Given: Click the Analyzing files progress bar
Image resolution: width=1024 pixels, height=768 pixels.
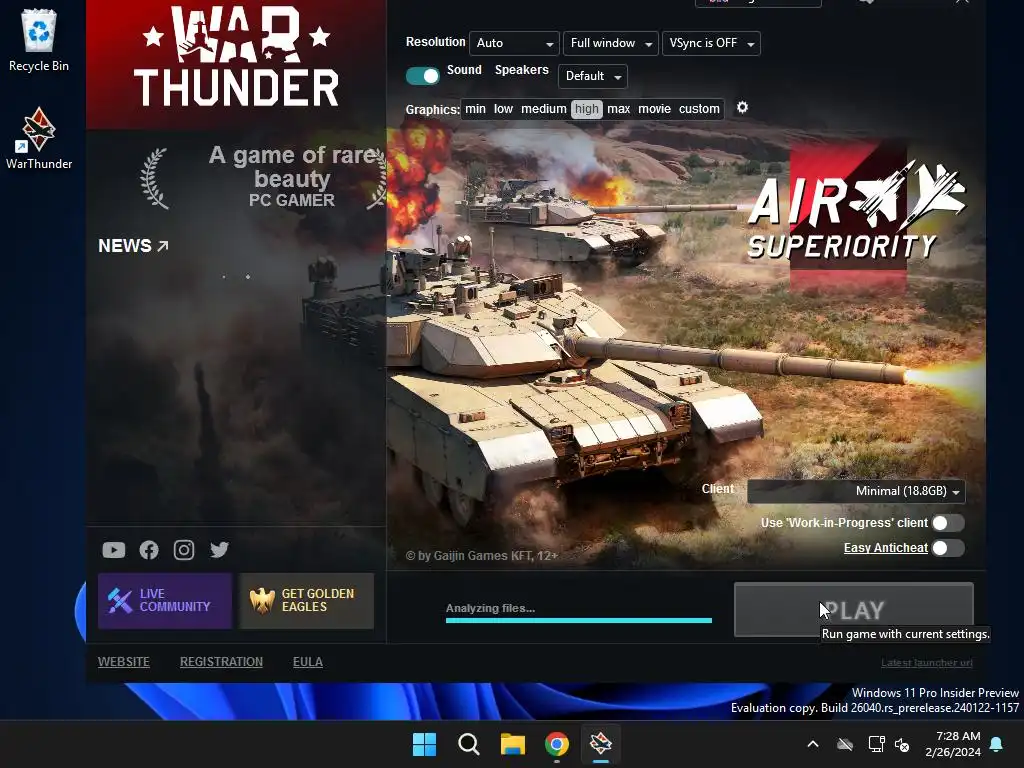Looking at the screenshot, I should [579, 620].
